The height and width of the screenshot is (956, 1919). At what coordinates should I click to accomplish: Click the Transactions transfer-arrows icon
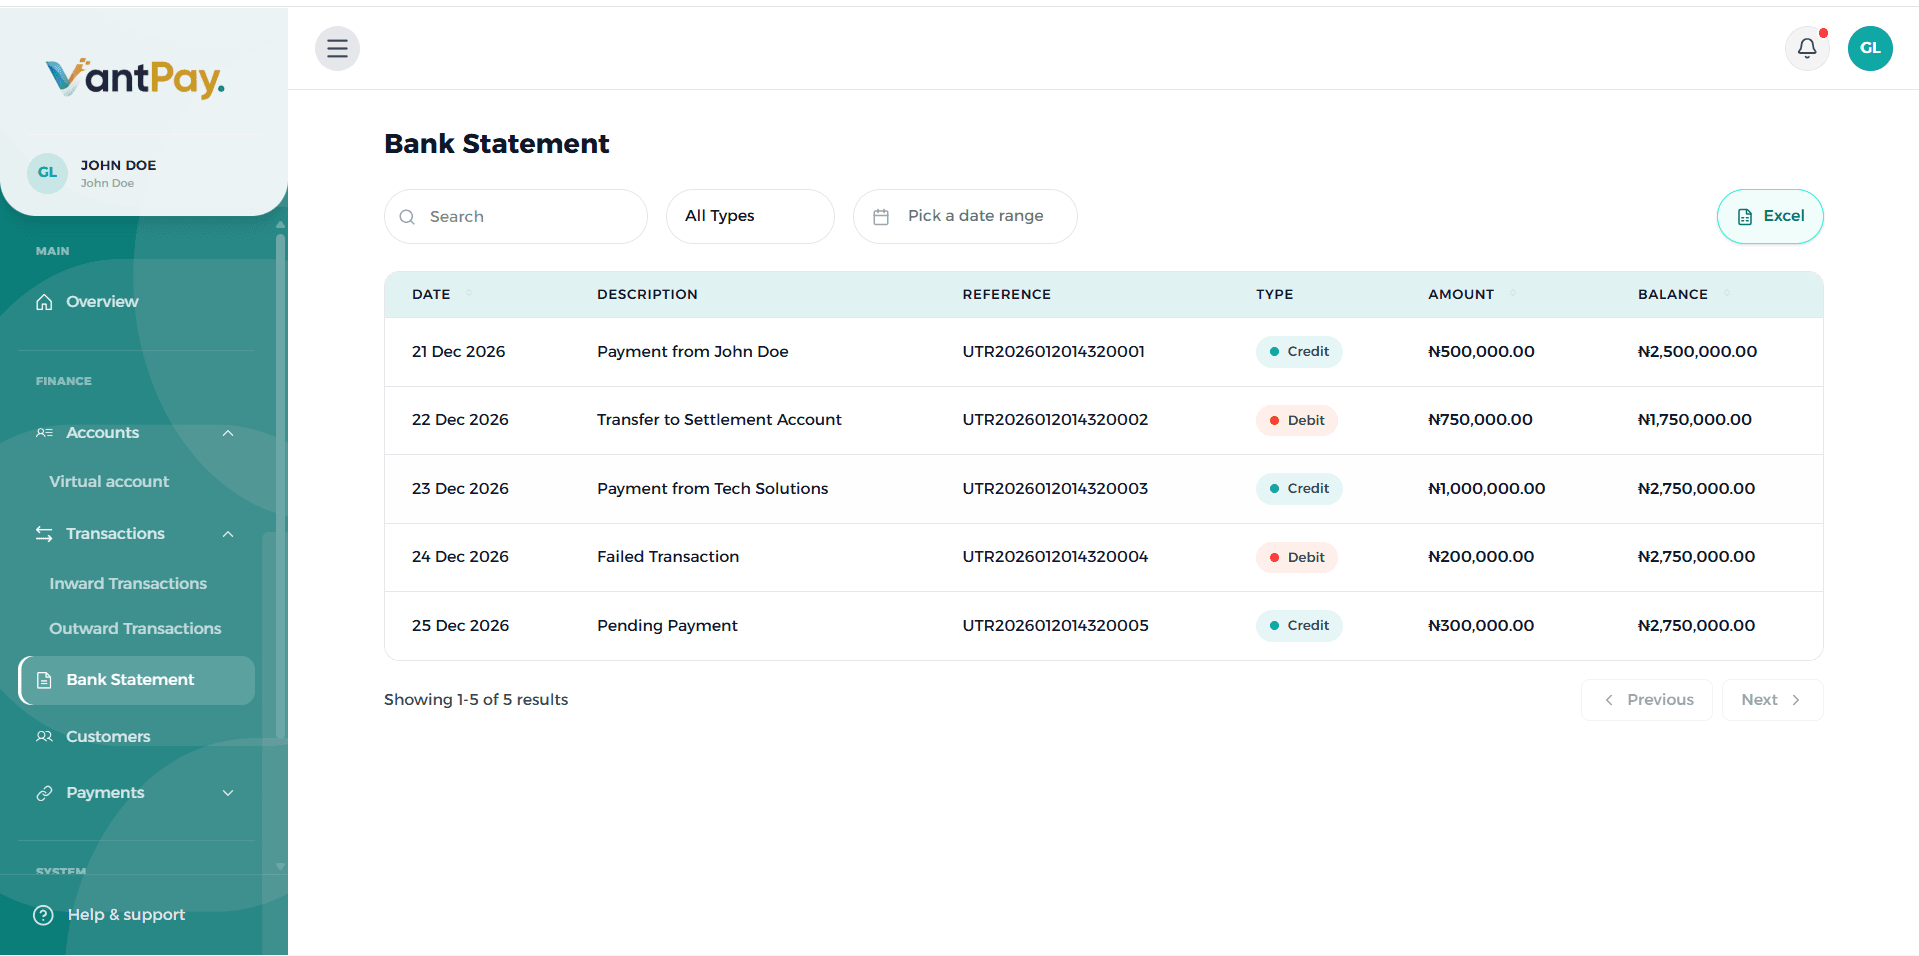tap(44, 533)
